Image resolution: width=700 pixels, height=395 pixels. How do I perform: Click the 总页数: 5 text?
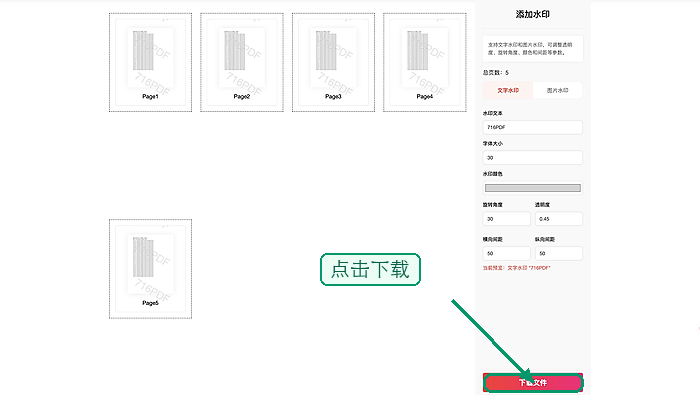pyautogui.click(x=496, y=72)
